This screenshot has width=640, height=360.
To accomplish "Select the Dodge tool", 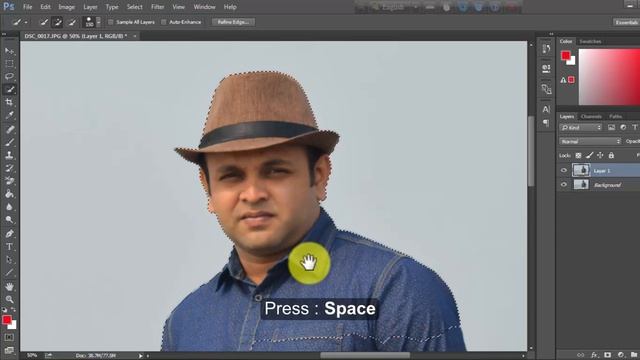I will (x=9, y=220).
